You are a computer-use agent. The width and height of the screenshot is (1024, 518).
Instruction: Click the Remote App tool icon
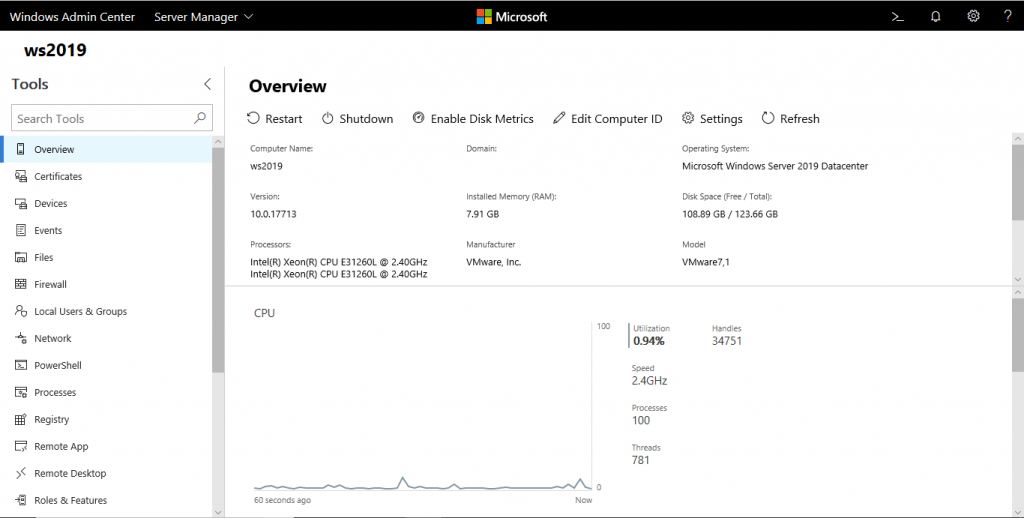[21, 446]
